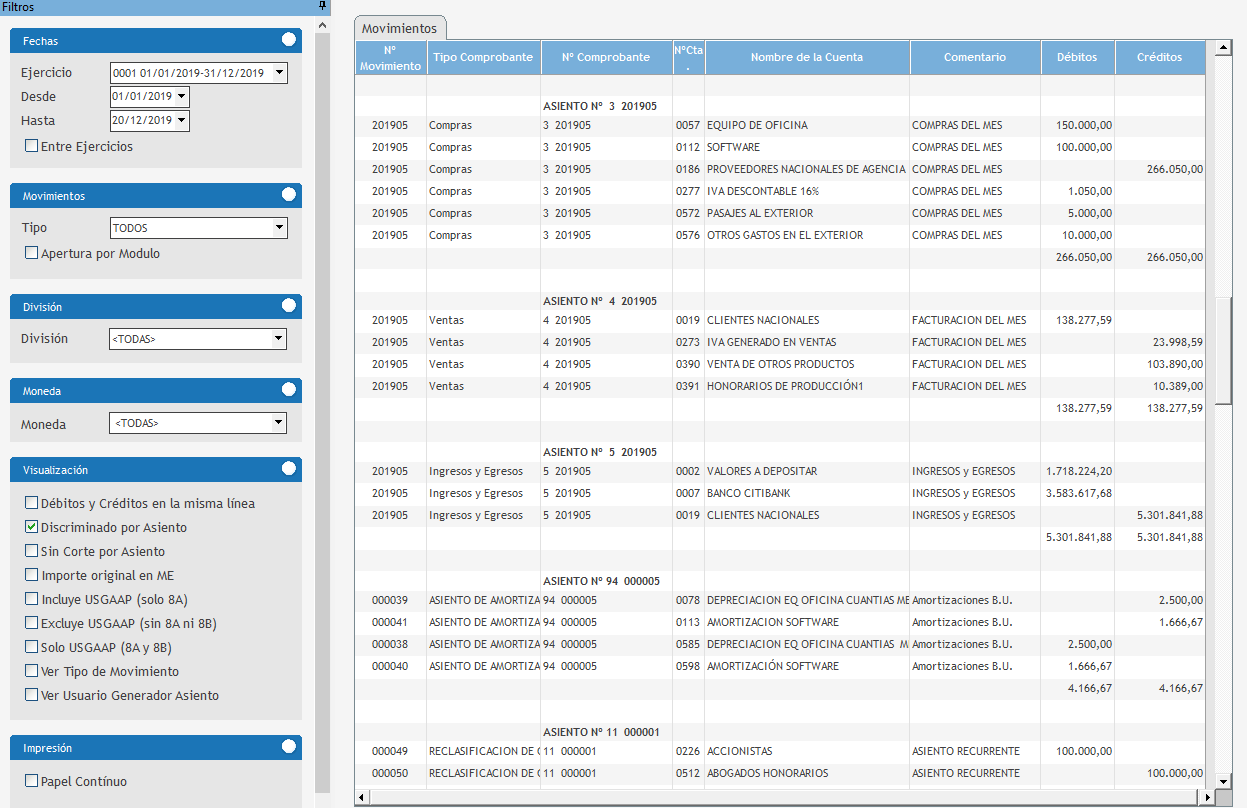This screenshot has width=1247, height=808.
Task: Click the table vertical scrollbar thumb
Action: (1223, 350)
